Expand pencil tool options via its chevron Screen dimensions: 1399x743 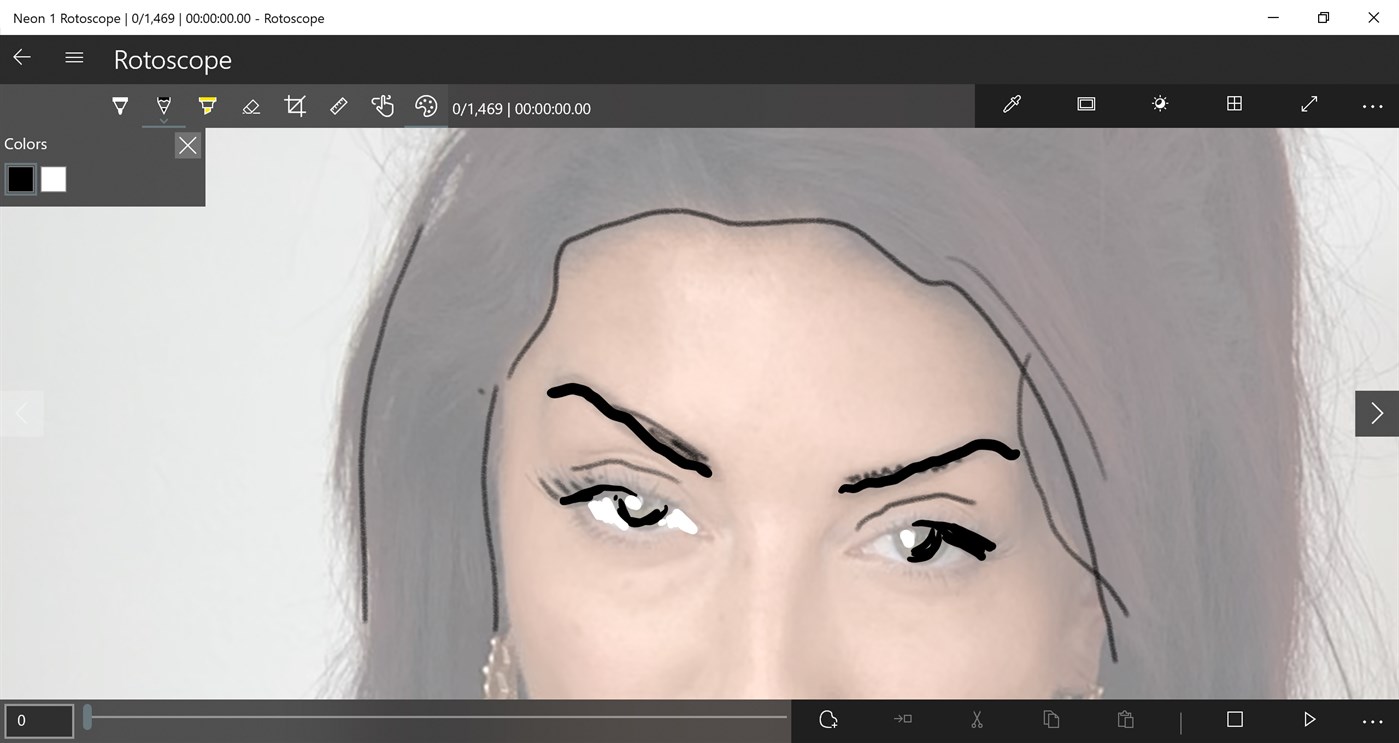(163, 120)
